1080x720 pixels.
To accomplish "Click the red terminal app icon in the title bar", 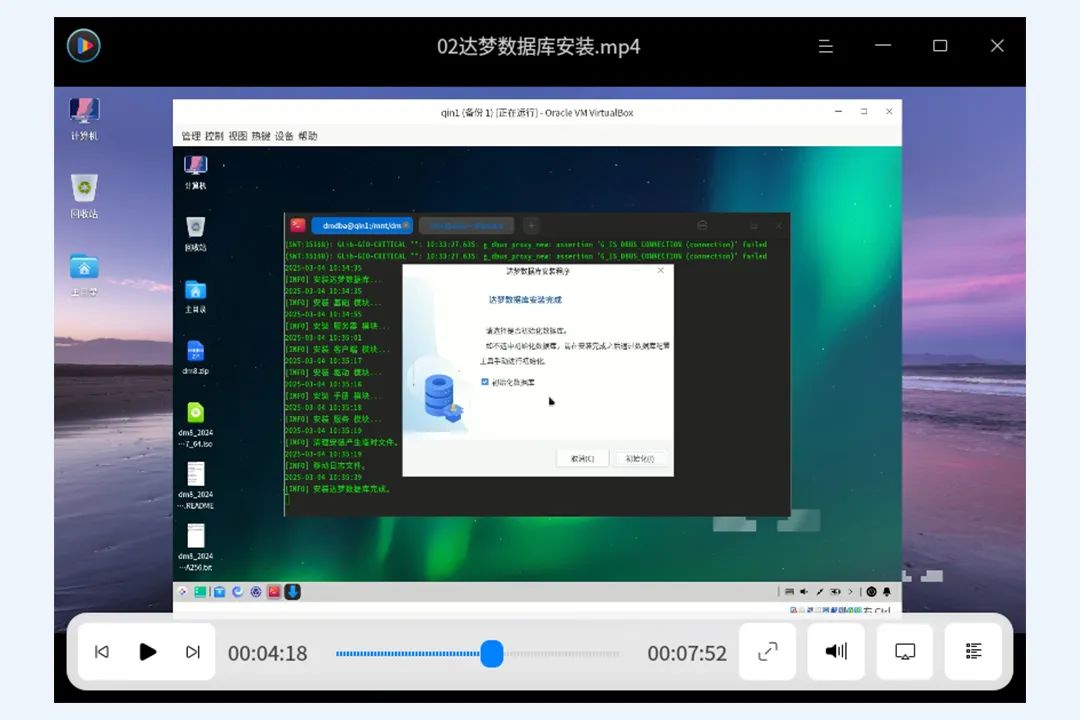I will point(298,225).
